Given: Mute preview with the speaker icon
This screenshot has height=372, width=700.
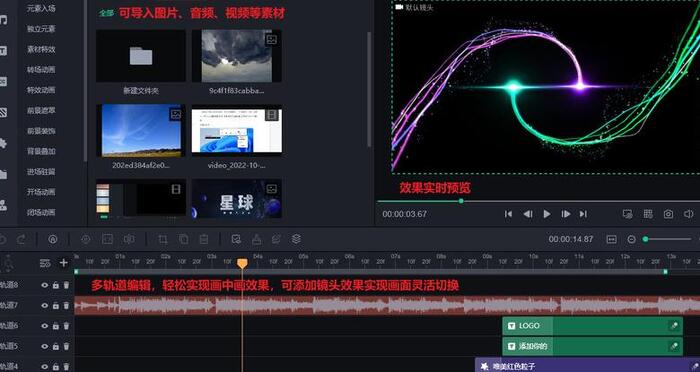Looking at the screenshot, I should (x=688, y=214).
